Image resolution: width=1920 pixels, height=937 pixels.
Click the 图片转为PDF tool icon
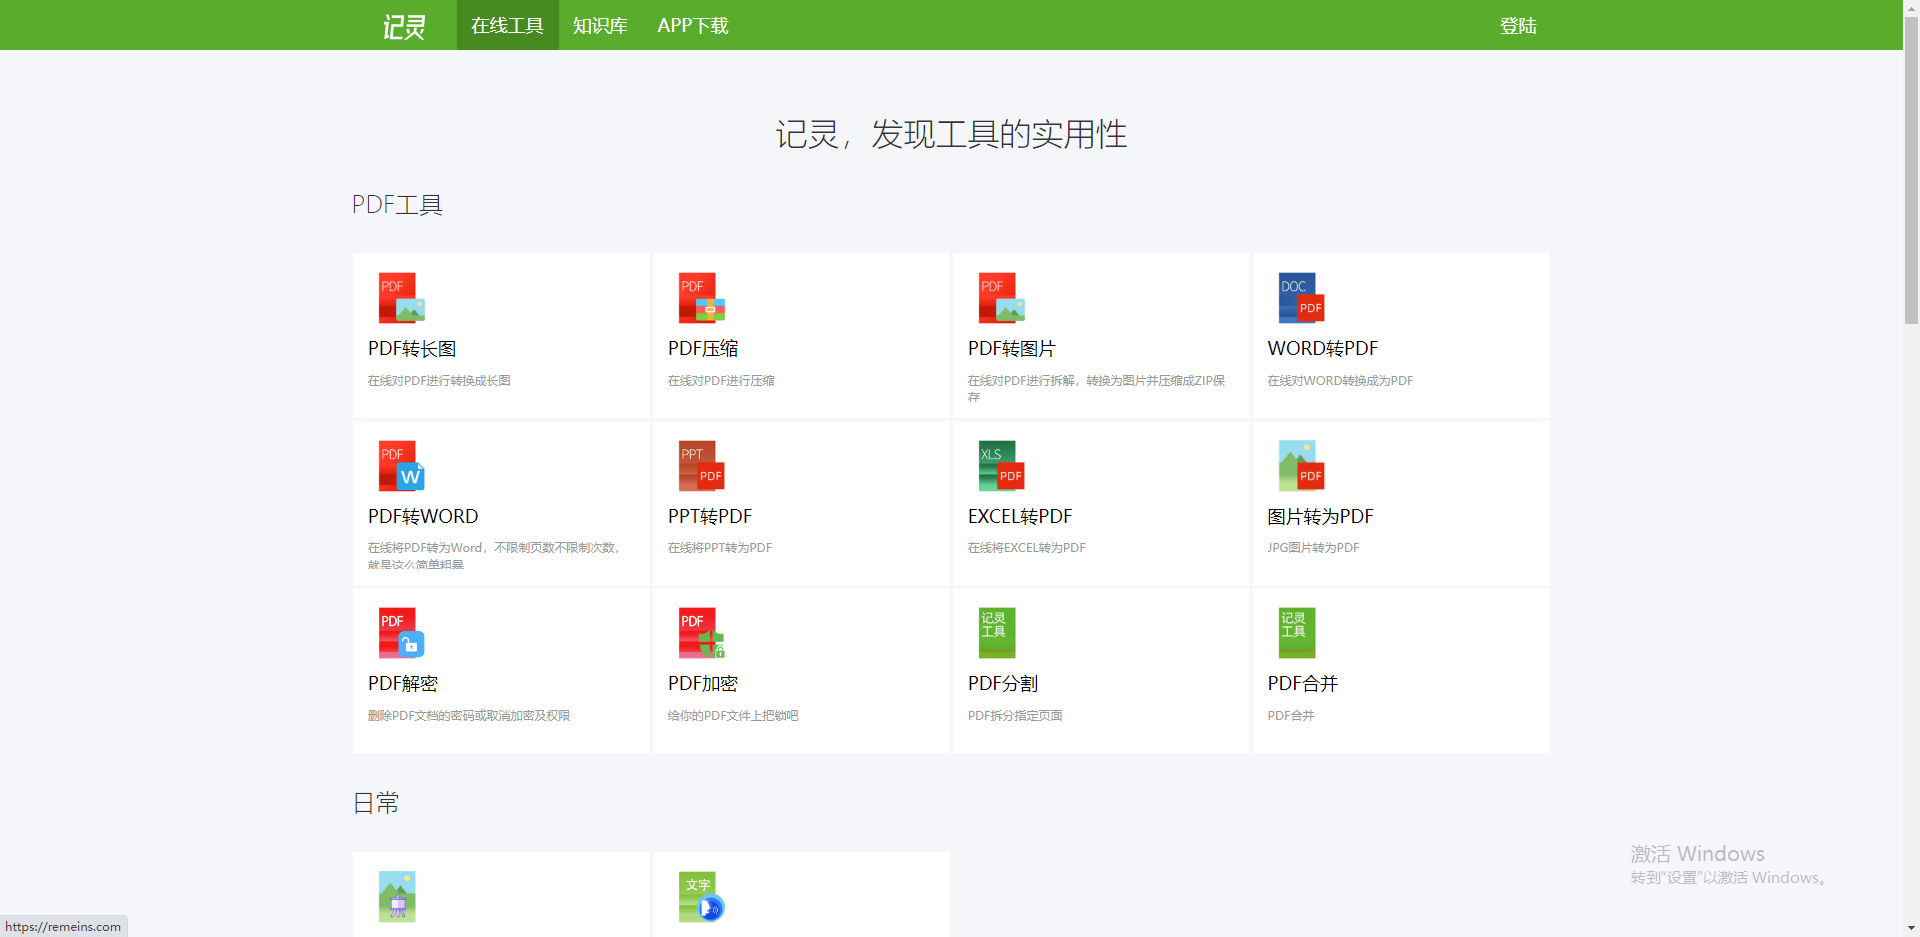click(1302, 466)
